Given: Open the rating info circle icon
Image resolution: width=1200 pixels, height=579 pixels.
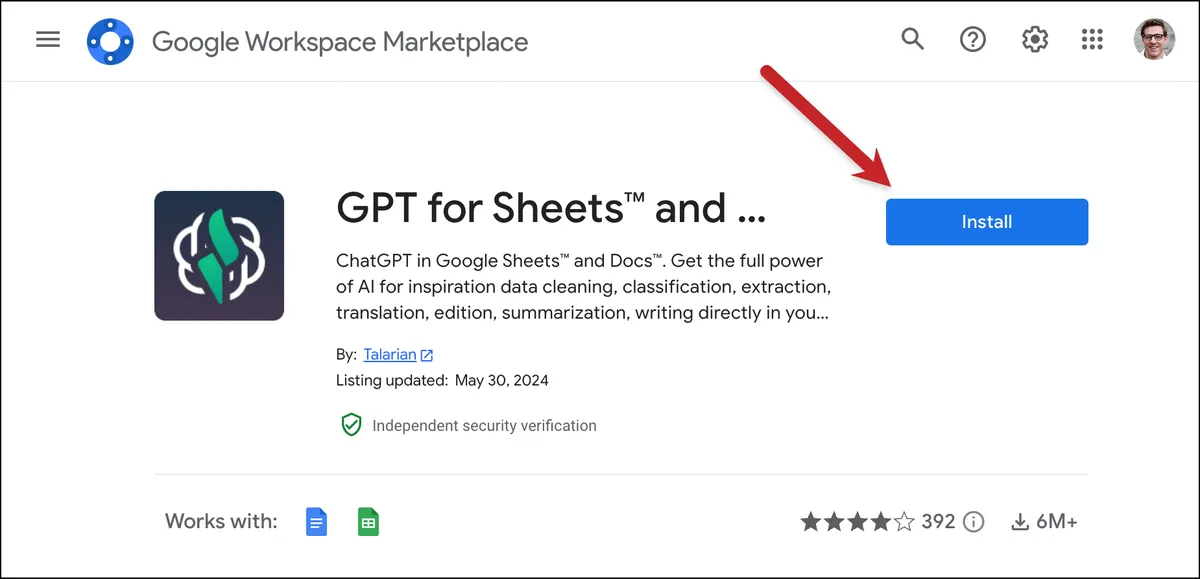Looking at the screenshot, I should tap(973, 522).
